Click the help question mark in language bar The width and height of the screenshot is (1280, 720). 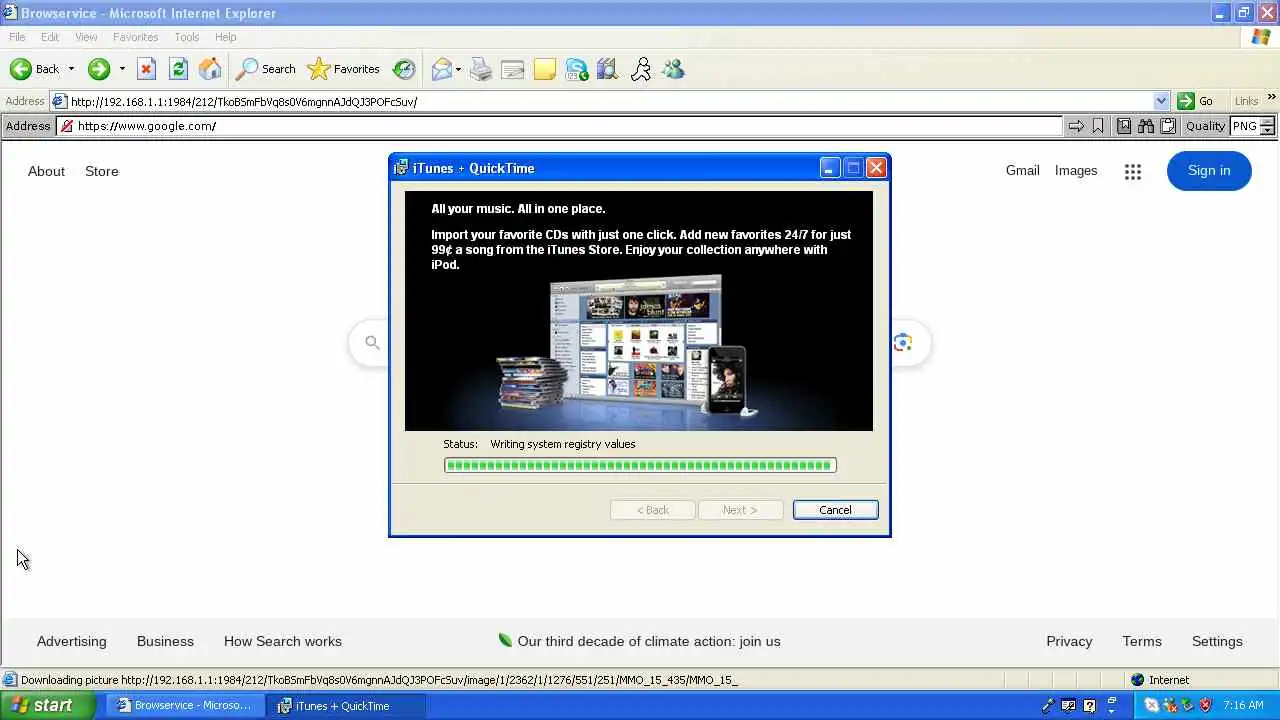(1089, 705)
